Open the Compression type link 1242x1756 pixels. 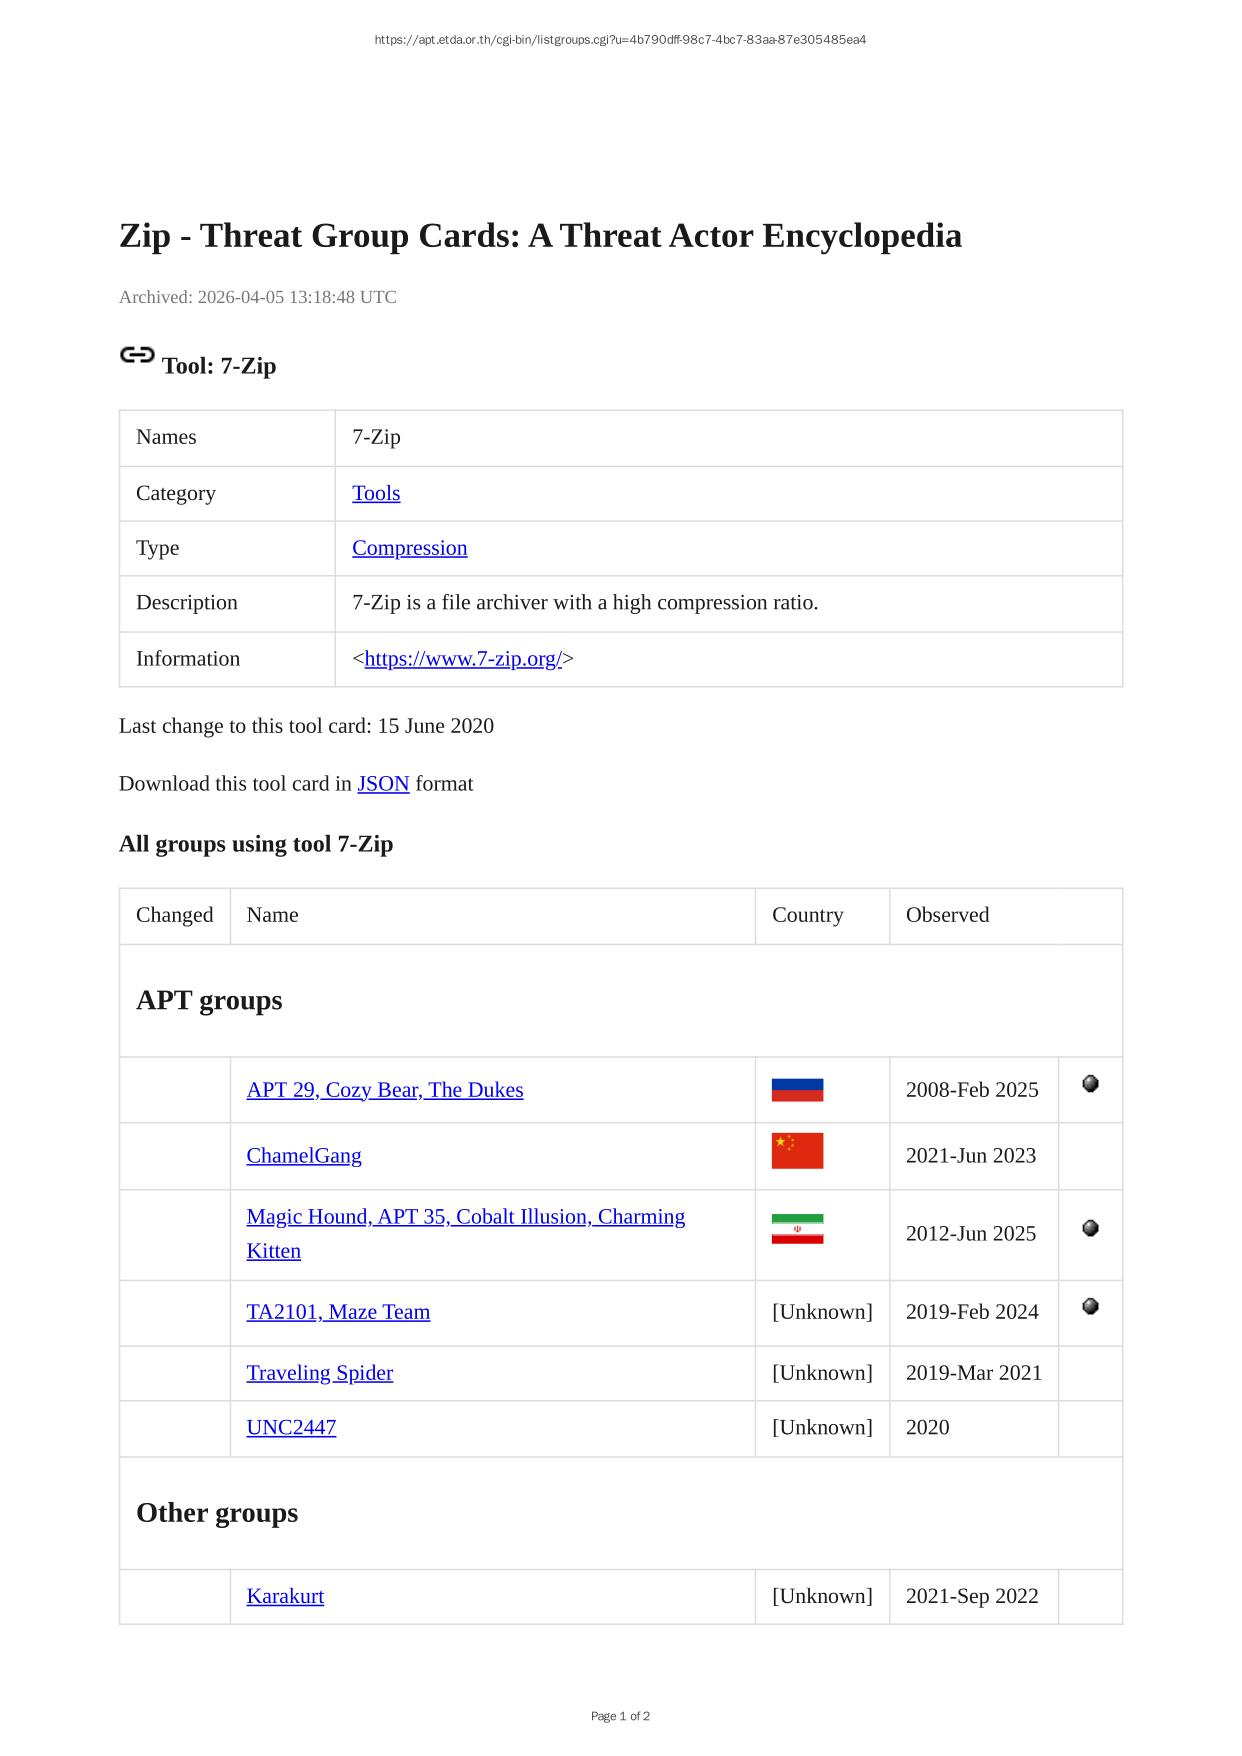coord(409,548)
